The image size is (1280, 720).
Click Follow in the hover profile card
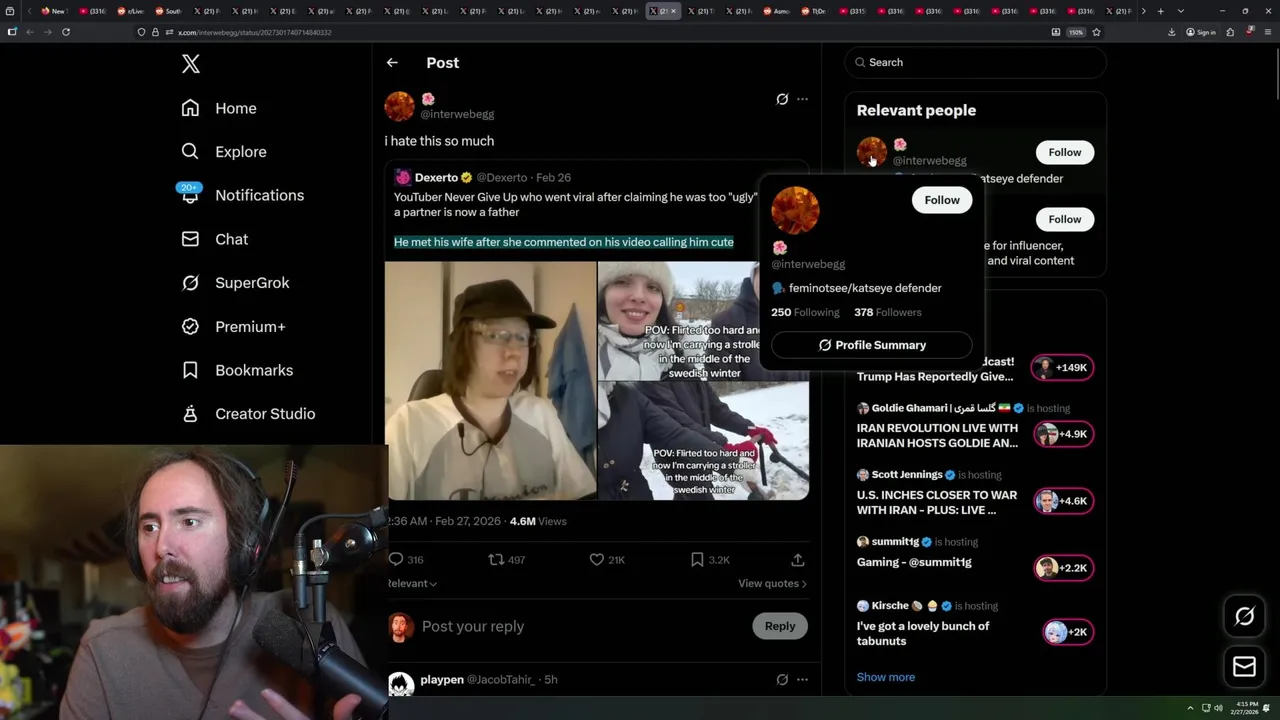pyautogui.click(x=942, y=200)
